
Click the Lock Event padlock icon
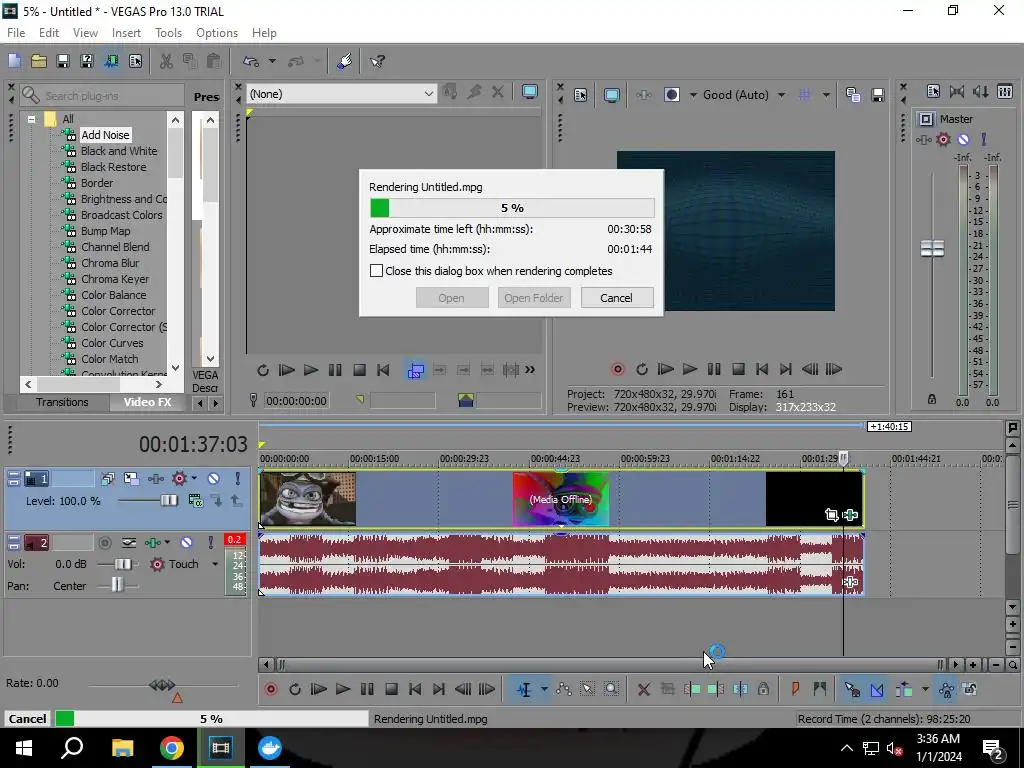tap(763, 689)
